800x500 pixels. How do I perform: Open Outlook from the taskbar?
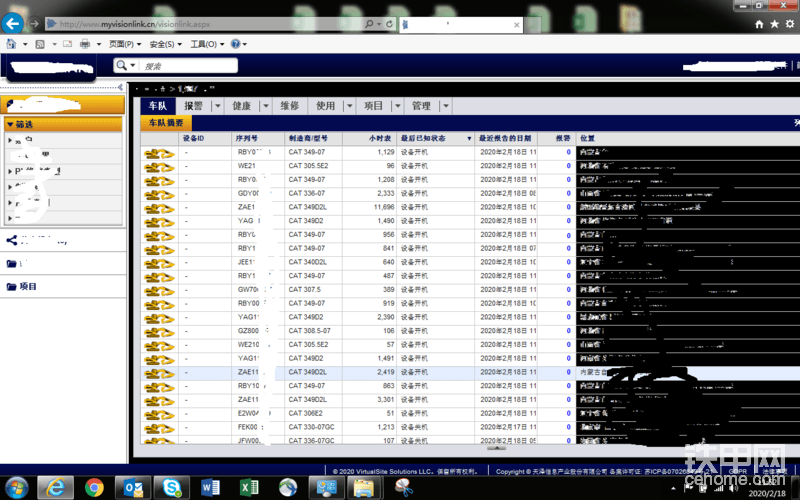coord(133,488)
